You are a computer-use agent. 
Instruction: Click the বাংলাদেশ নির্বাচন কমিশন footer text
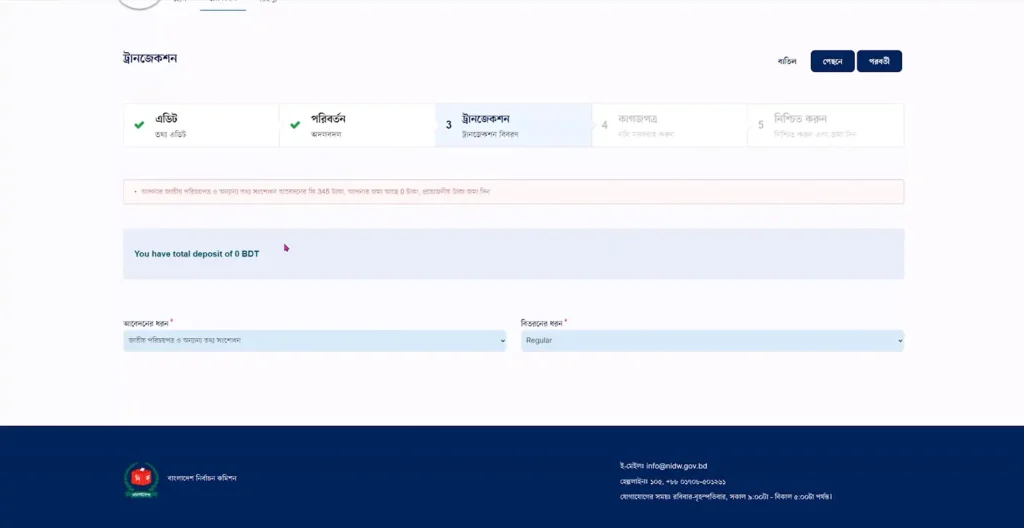202,478
